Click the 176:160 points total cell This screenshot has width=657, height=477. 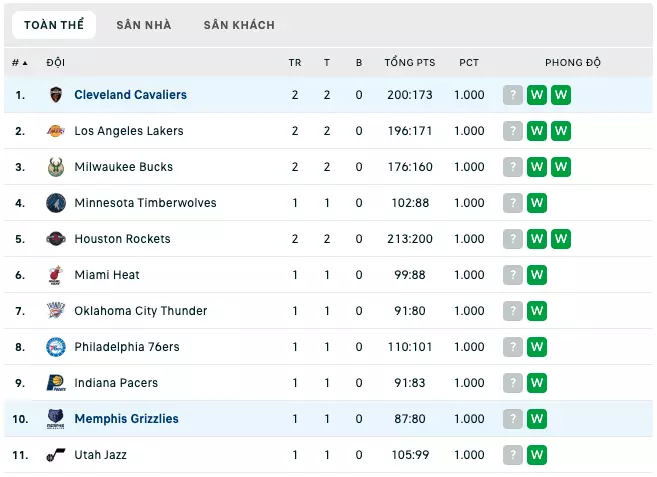pyautogui.click(x=410, y=167)
